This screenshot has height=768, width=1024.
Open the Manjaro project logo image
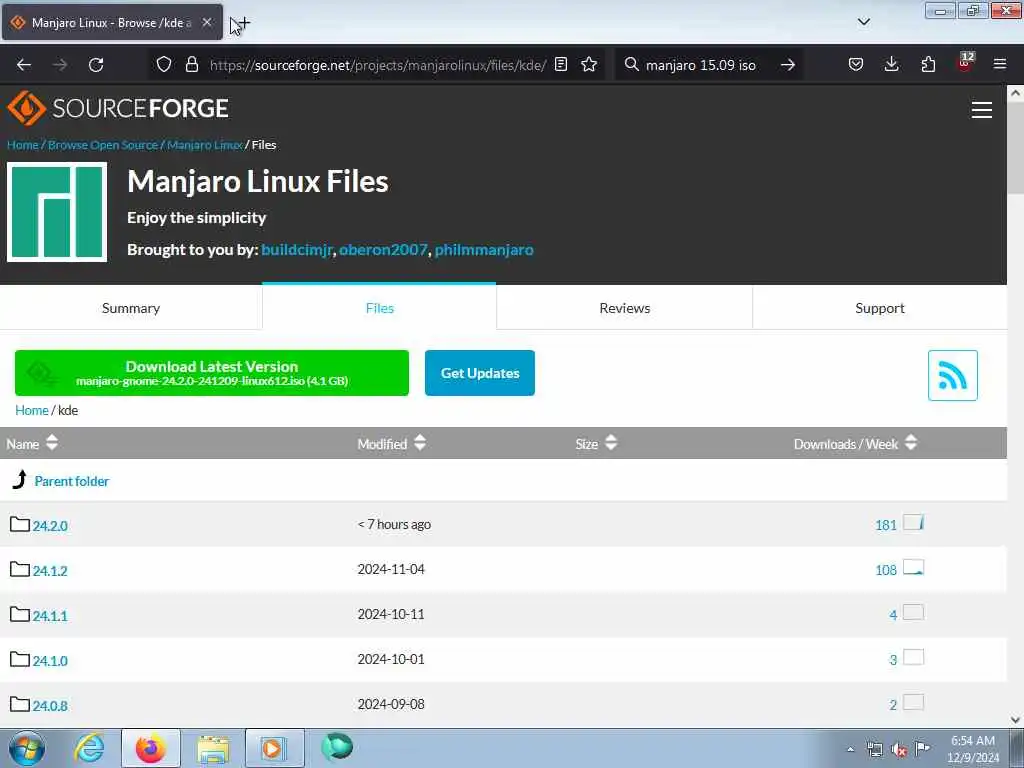57,212
